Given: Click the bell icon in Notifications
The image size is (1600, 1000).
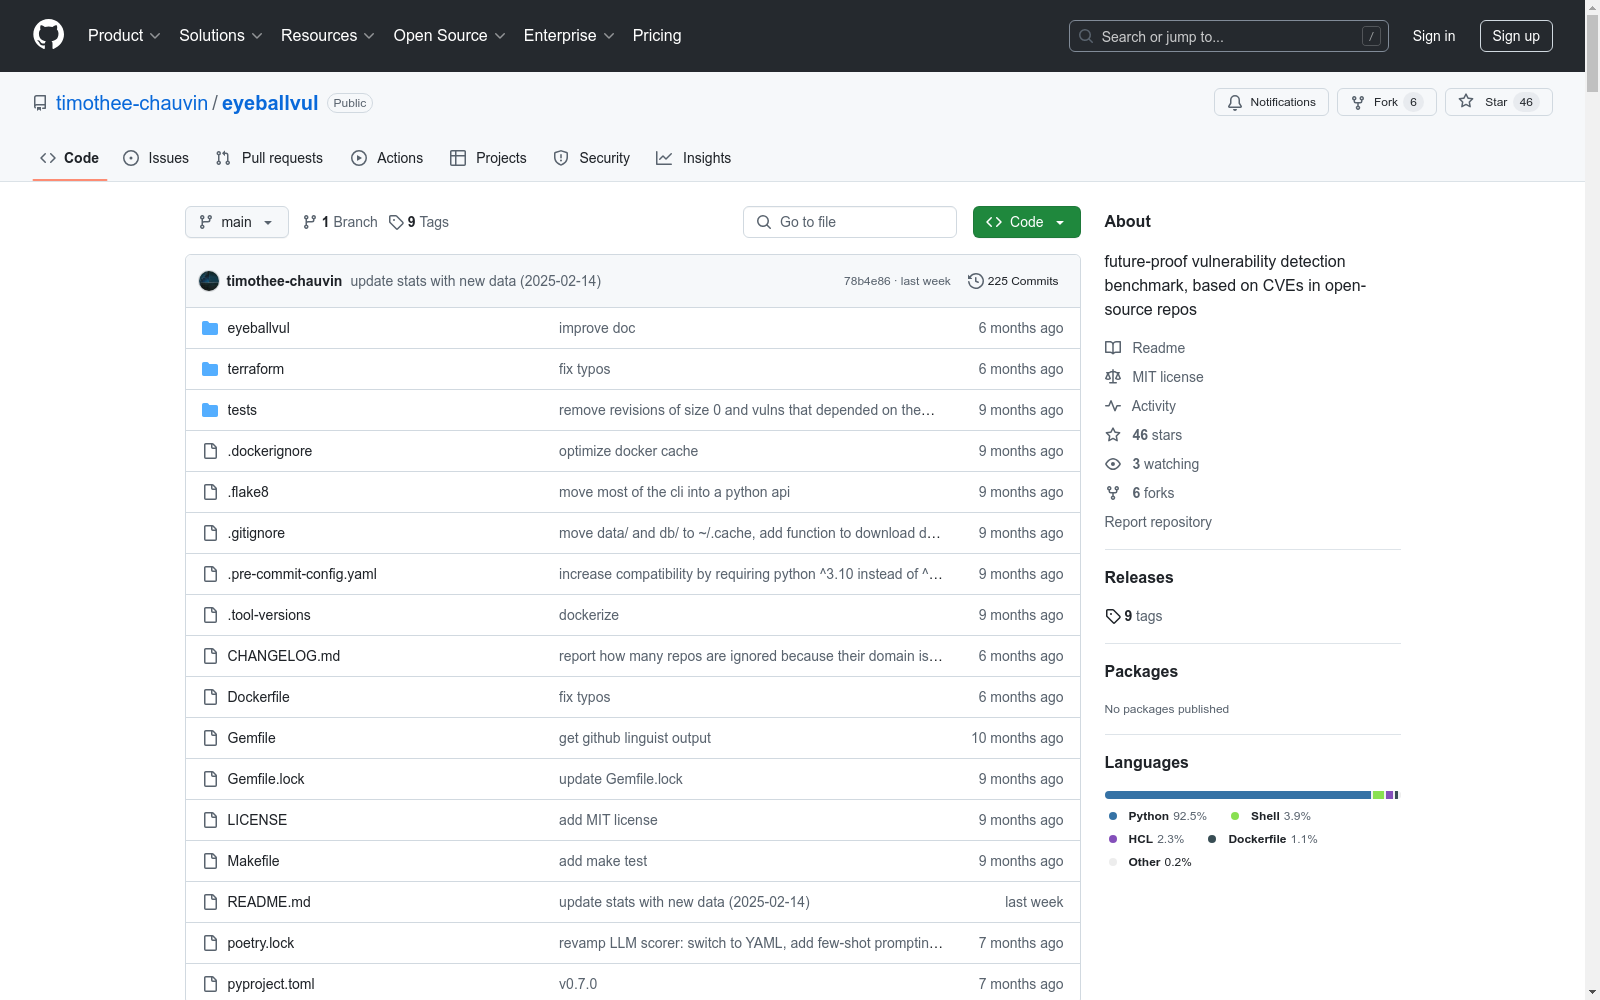Looking at the screenshot, I should click(1235, 102).
